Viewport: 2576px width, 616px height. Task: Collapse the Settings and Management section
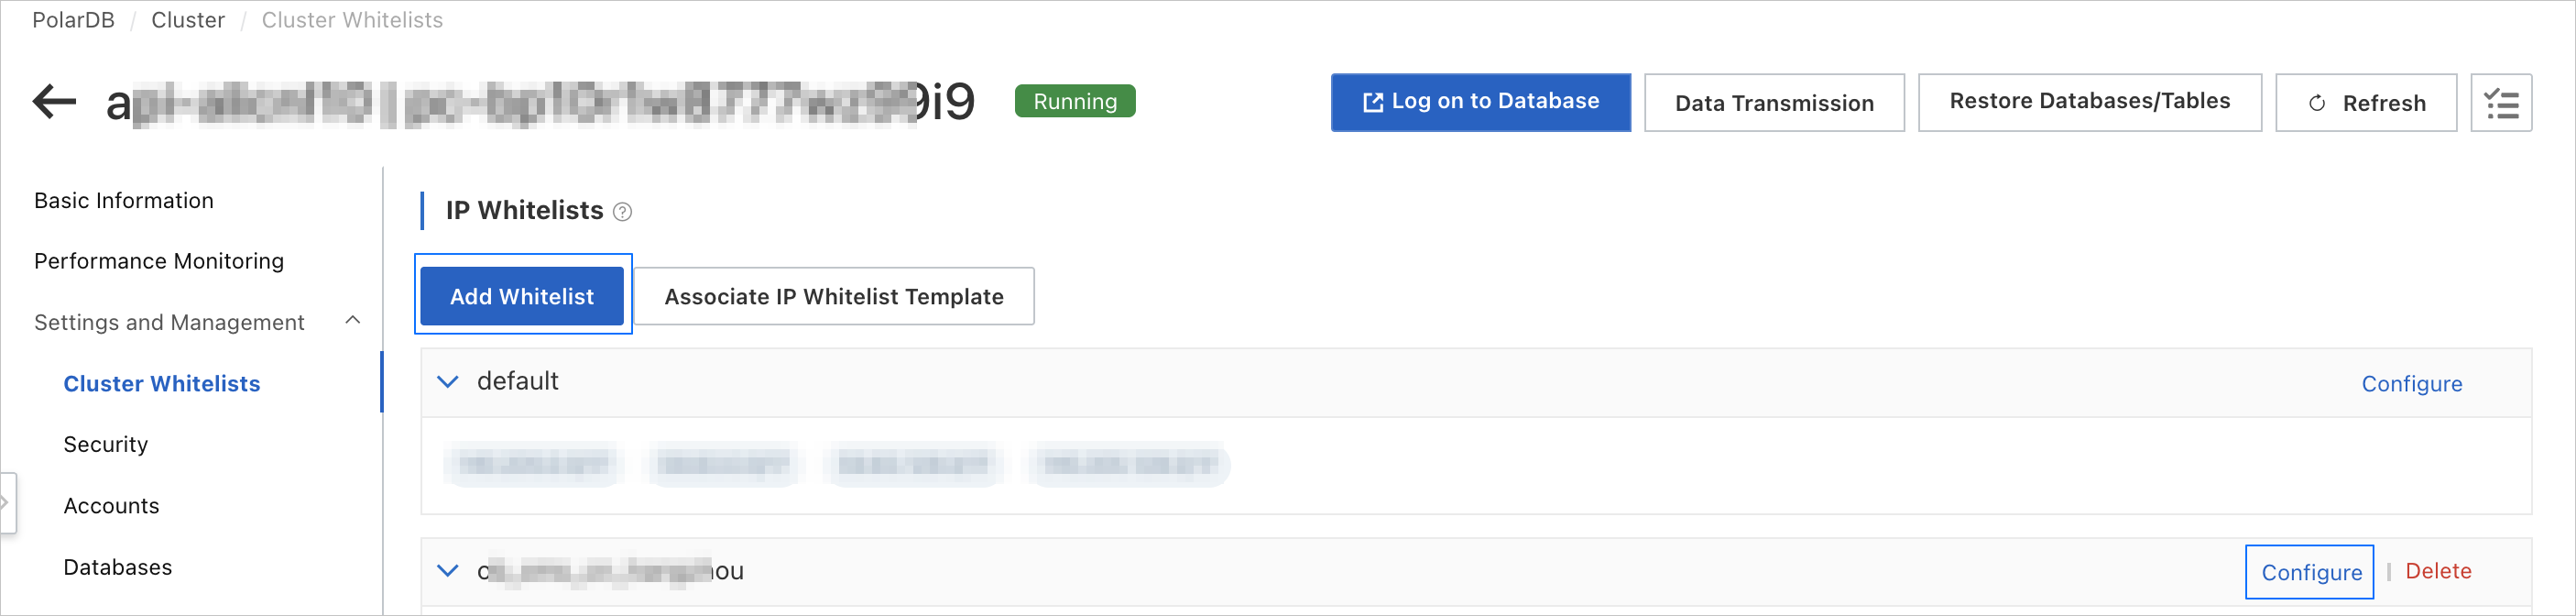point(352,321)
